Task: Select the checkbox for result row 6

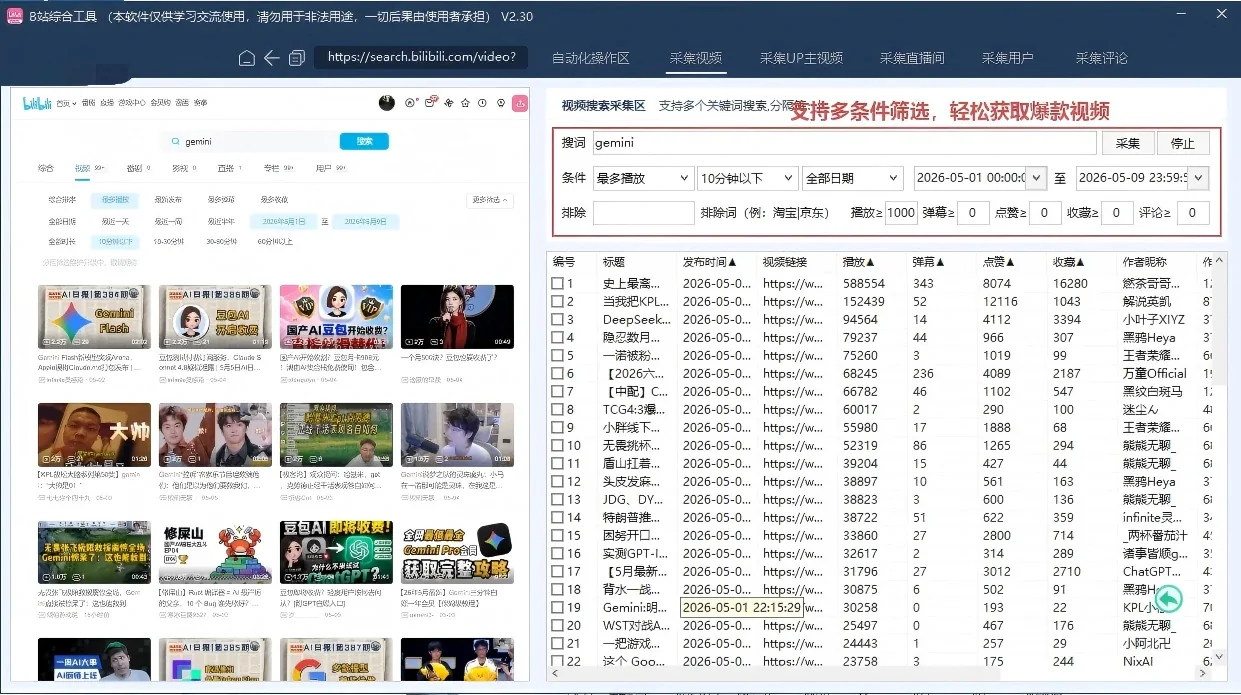Action: point(557,374)
